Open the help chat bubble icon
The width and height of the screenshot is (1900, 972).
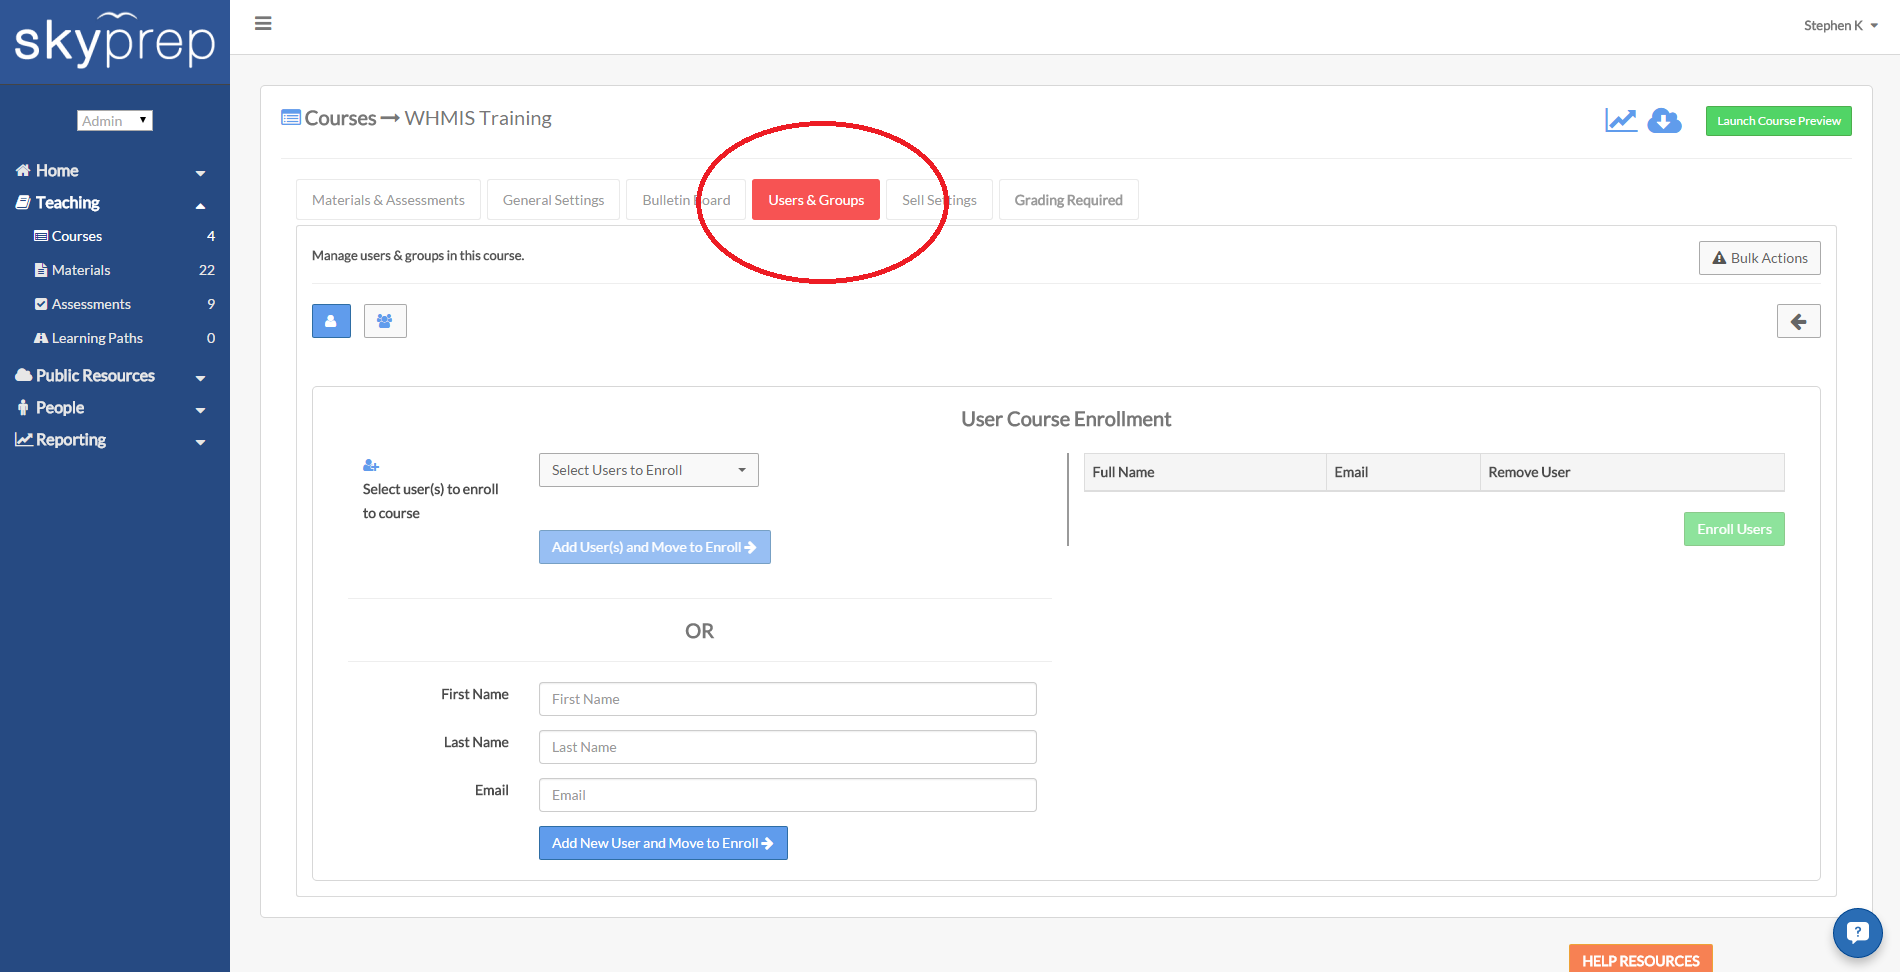point(1857,932)
